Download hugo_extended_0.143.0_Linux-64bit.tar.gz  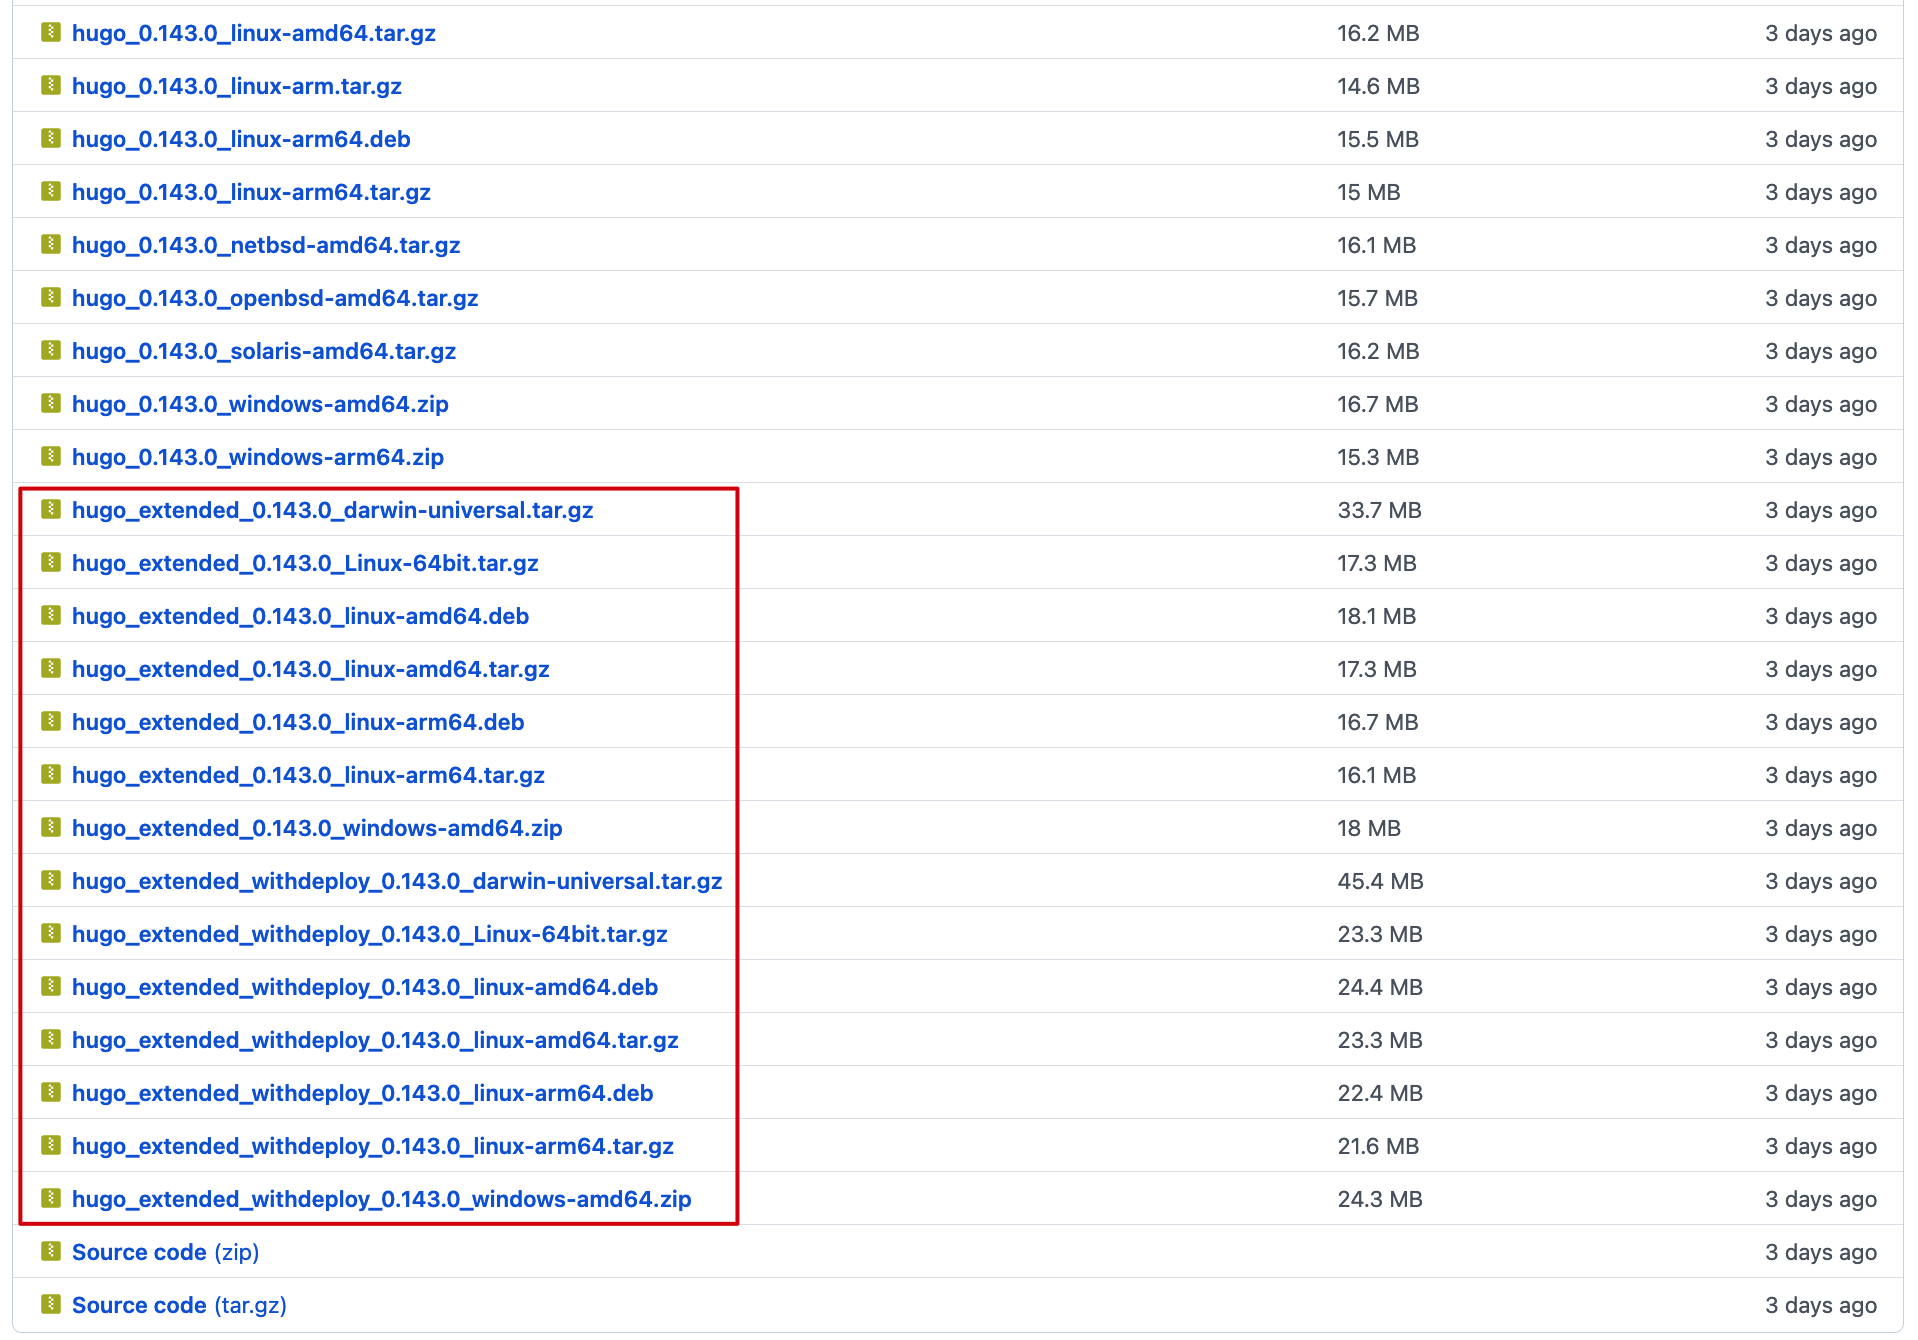305,563
